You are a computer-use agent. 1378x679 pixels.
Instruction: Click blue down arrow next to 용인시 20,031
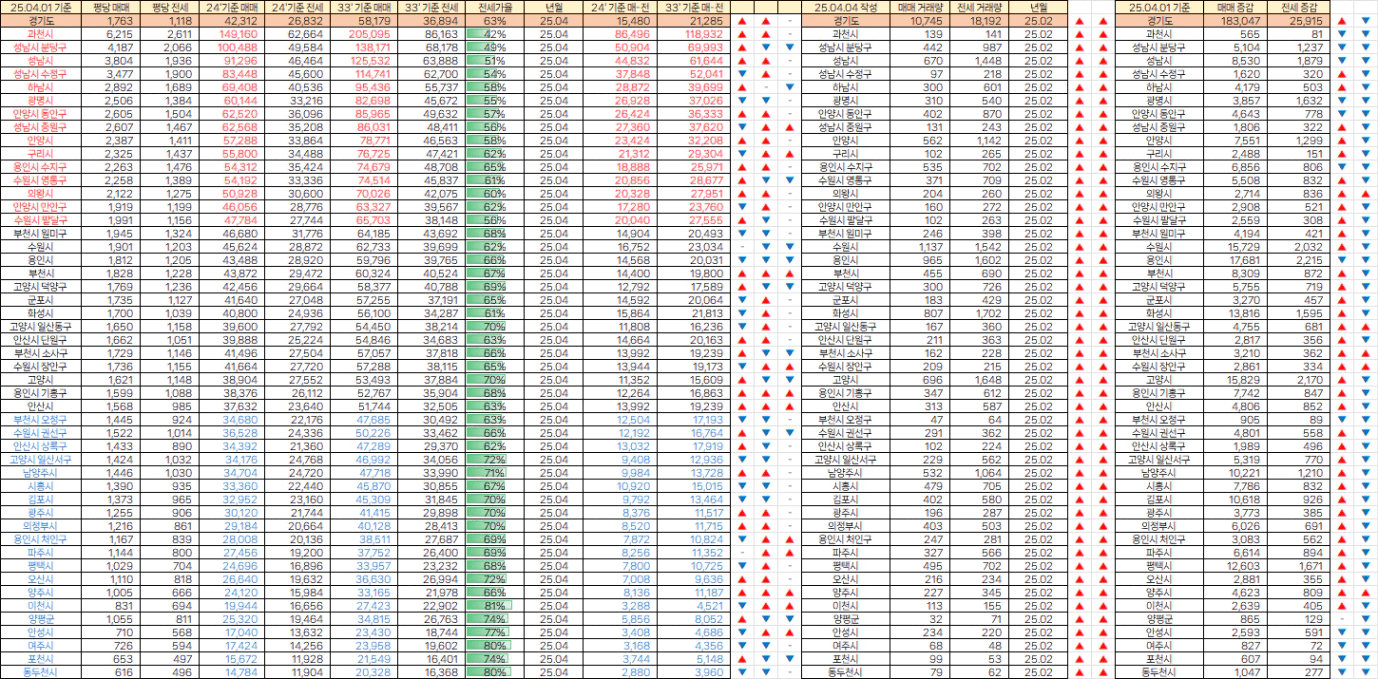click(x=742, y=260)
